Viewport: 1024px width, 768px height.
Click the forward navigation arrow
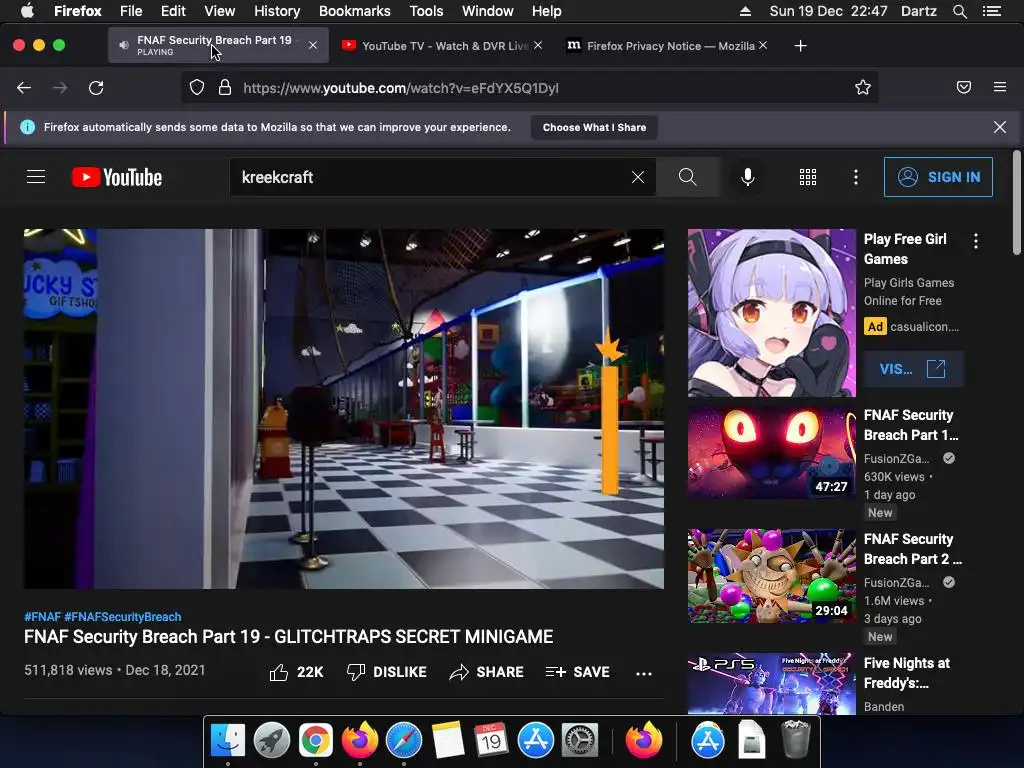click(x=60, y=88)
